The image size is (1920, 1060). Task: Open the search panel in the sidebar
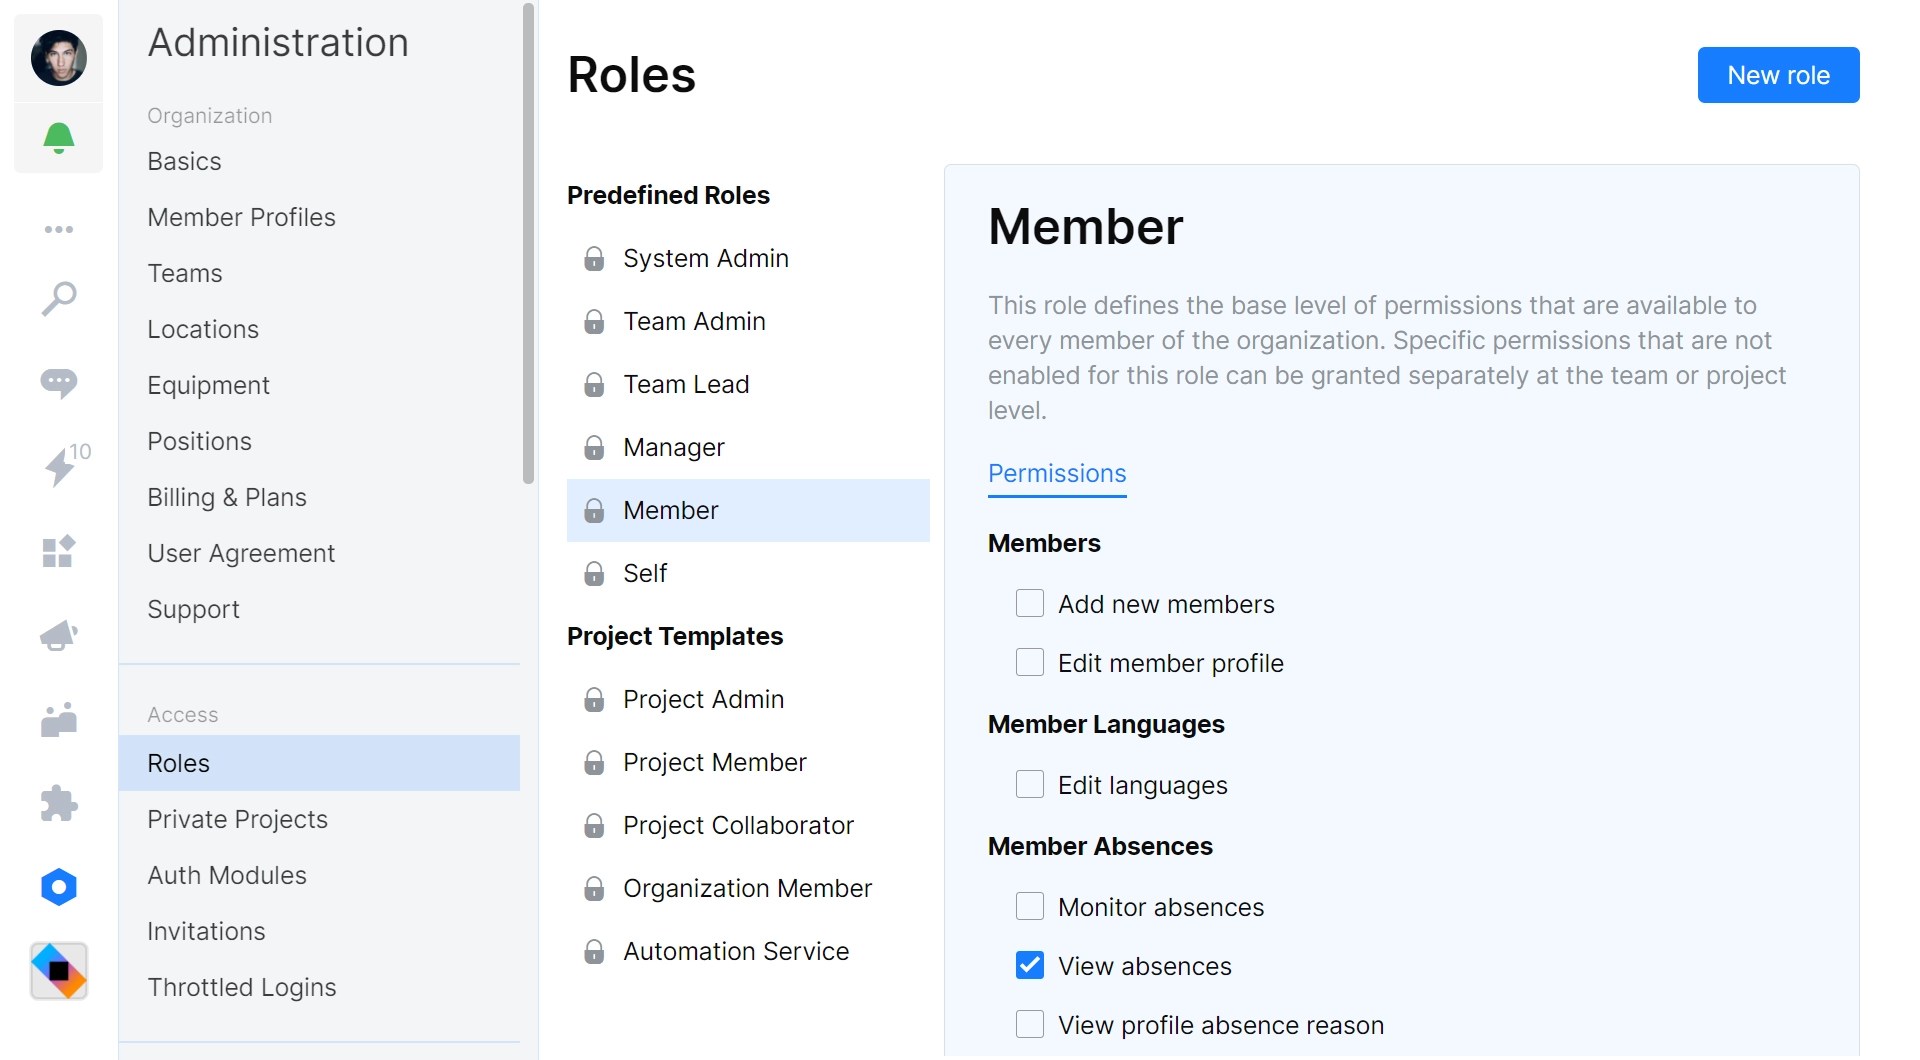click(59, 297)
